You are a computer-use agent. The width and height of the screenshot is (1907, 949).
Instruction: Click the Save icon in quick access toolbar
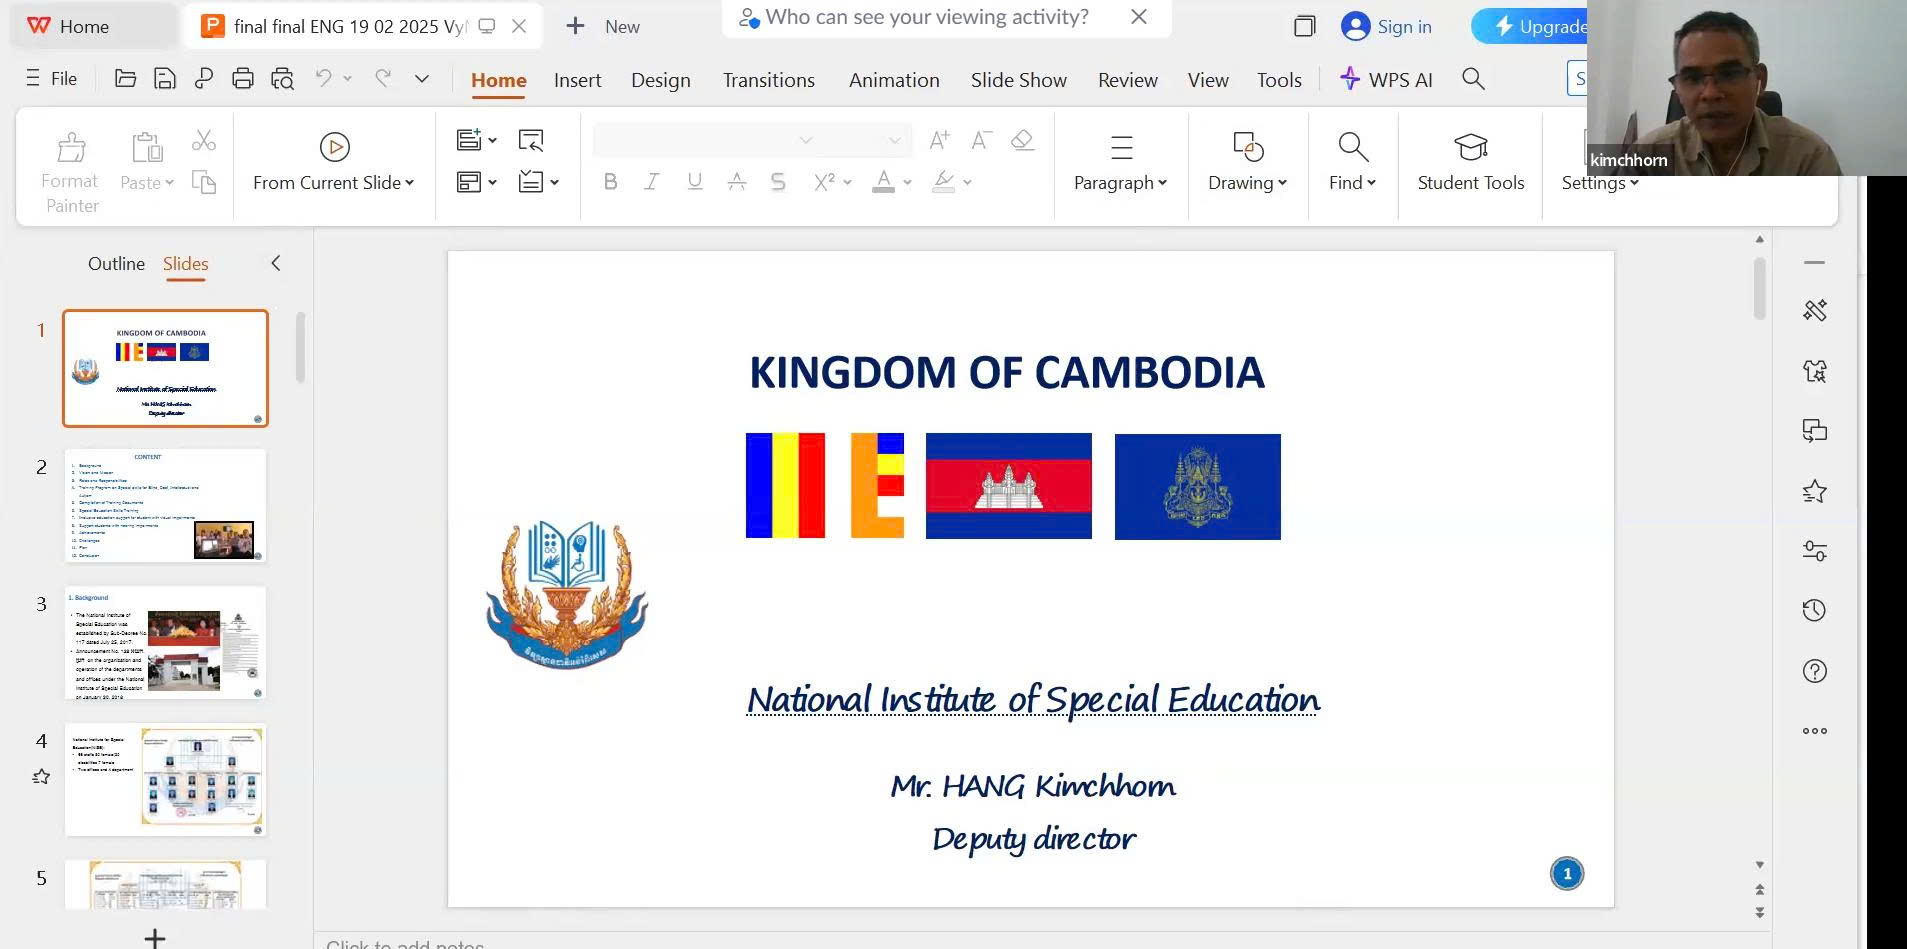point(165,79)
